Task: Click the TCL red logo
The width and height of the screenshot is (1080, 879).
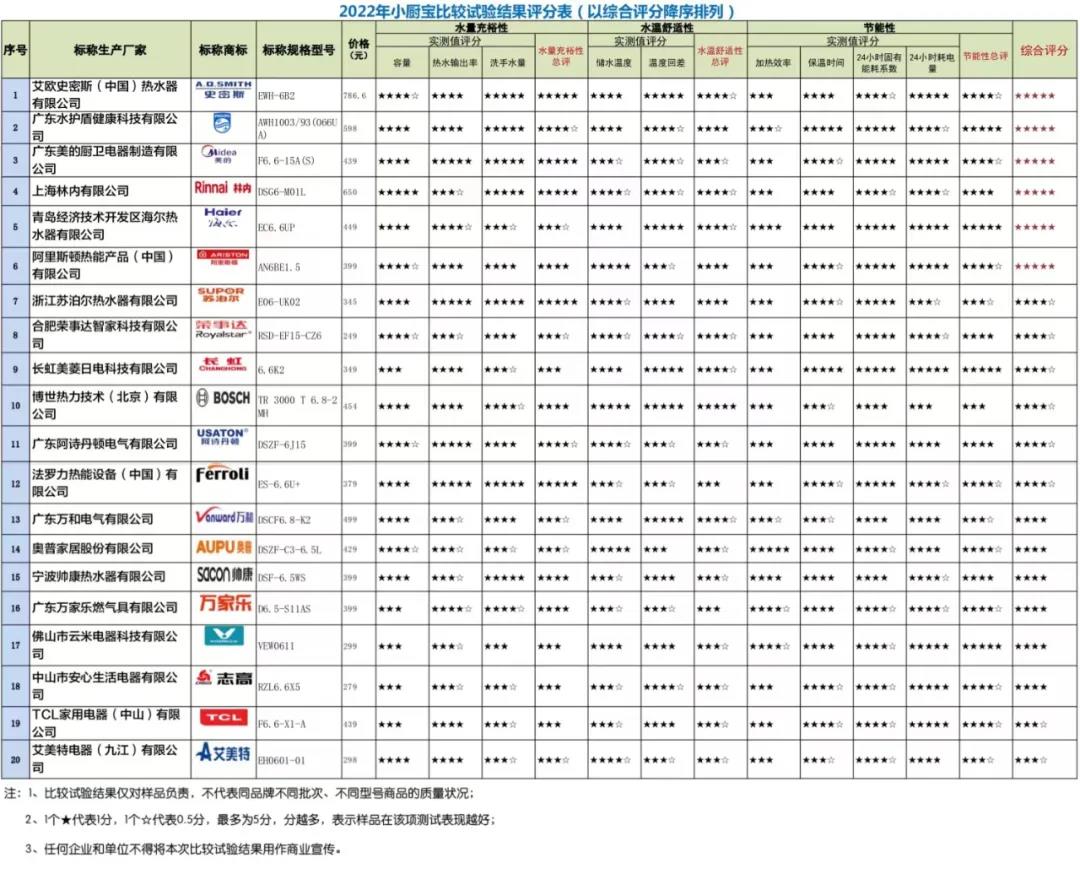Action: [x=223, y=717]
